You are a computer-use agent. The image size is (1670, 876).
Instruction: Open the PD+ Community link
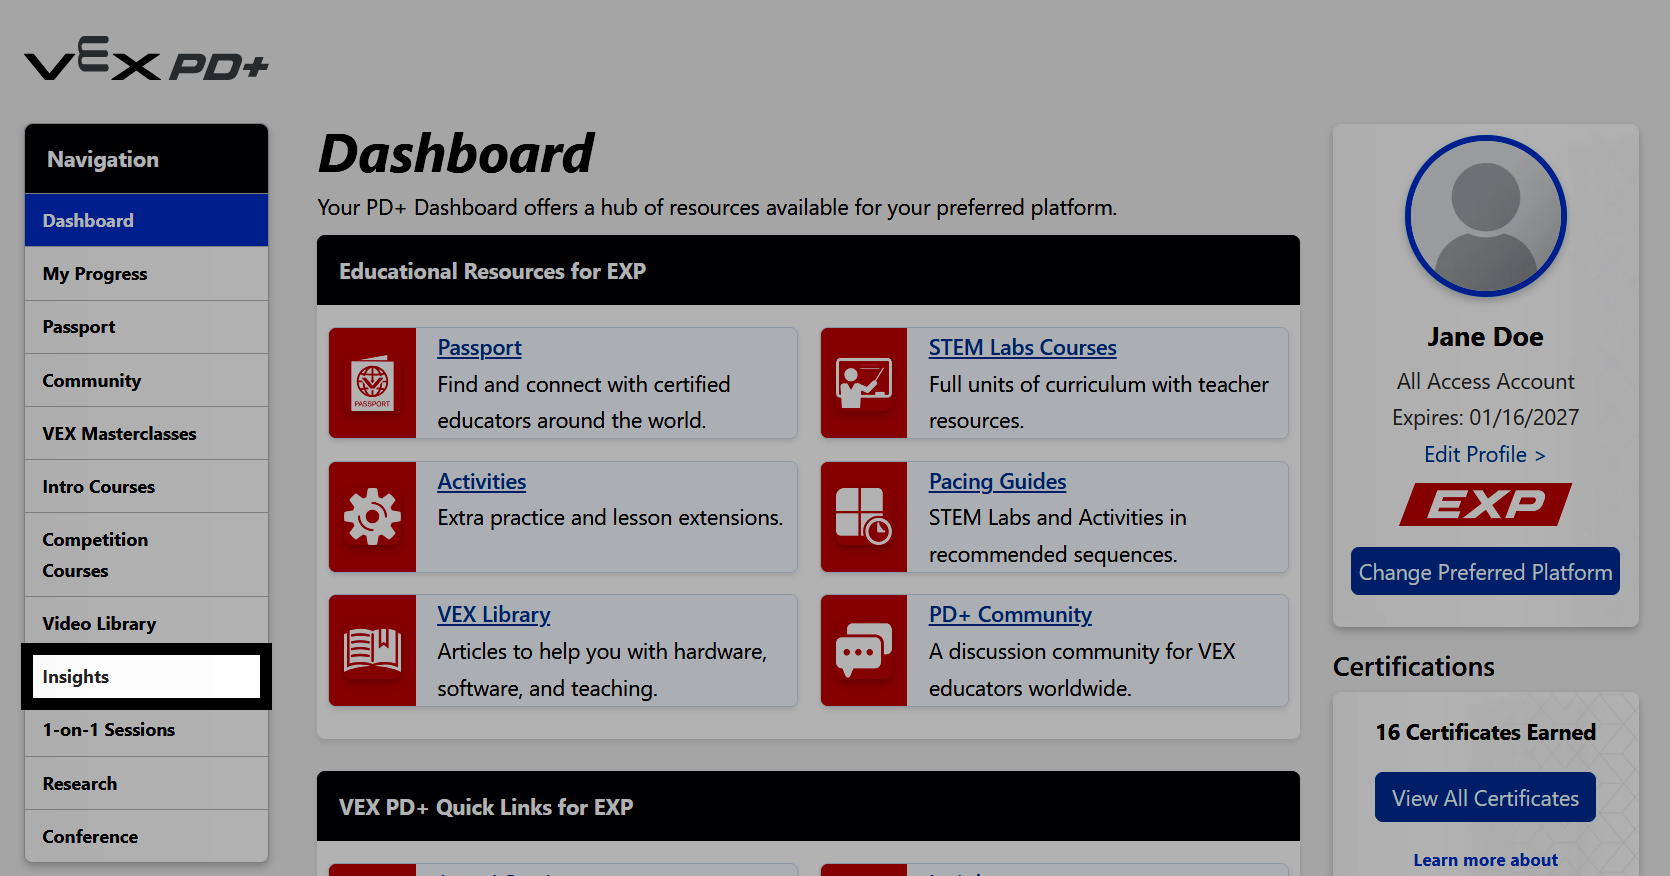pos(1010,614)
